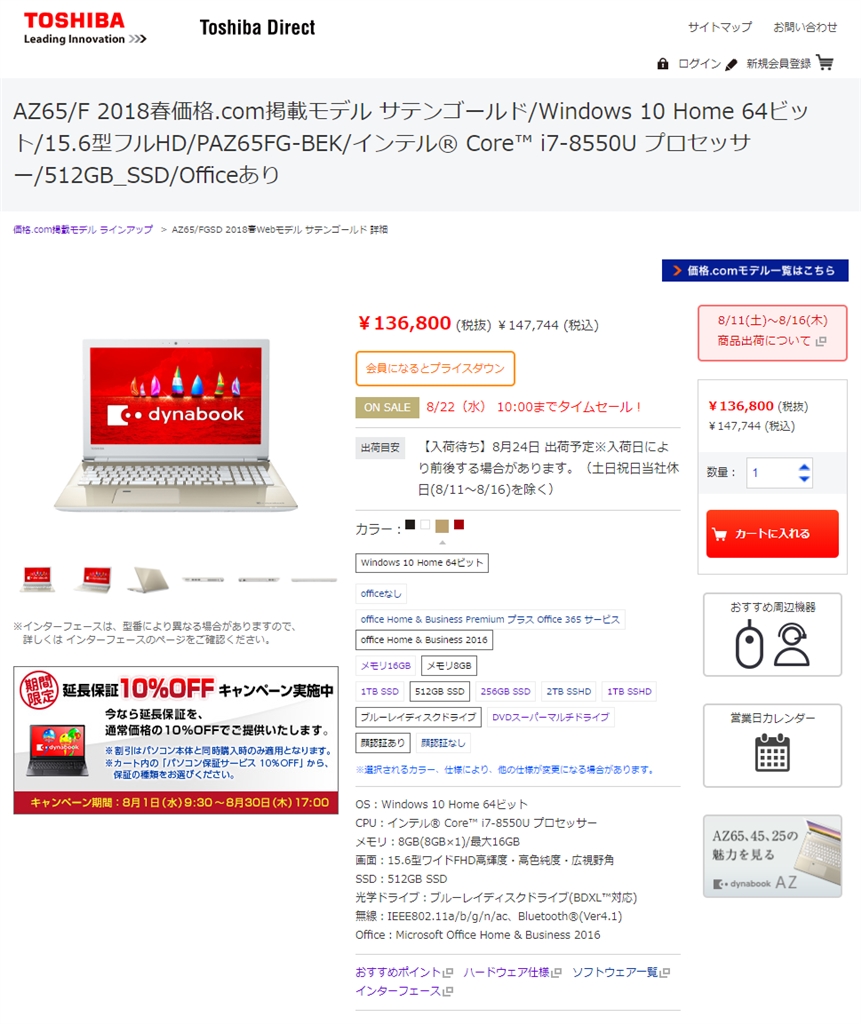Image resolution: width=861 pixels, height=1024 pixels.
Task: Open the shopping cart icon in header
Action: click(825, 63)
